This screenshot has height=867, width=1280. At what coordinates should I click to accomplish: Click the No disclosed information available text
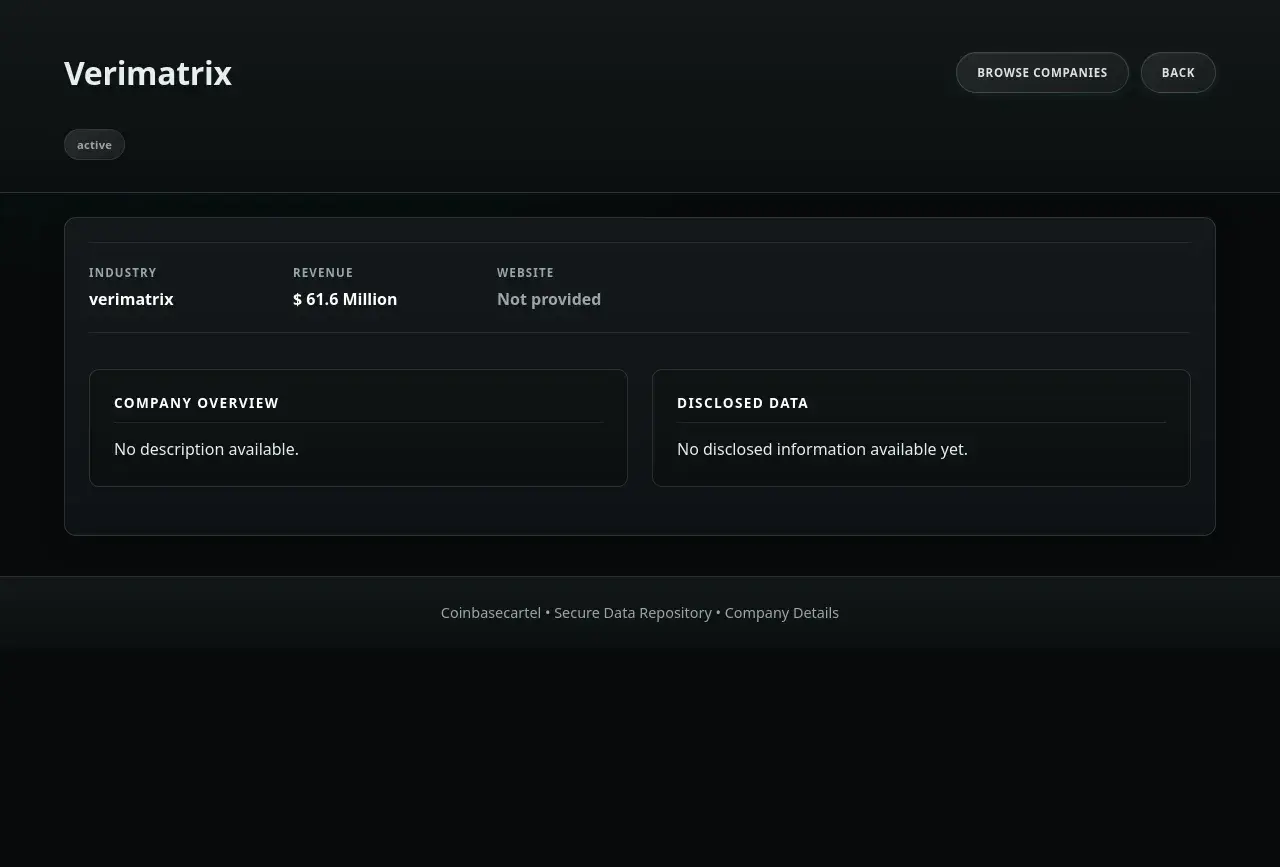(x=822, y=449)
